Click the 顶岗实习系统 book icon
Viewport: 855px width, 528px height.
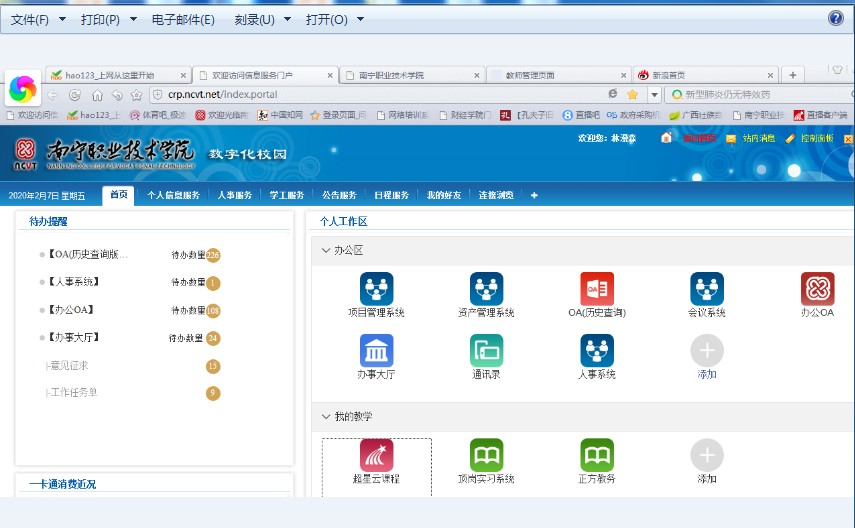[x=486, y=456]
